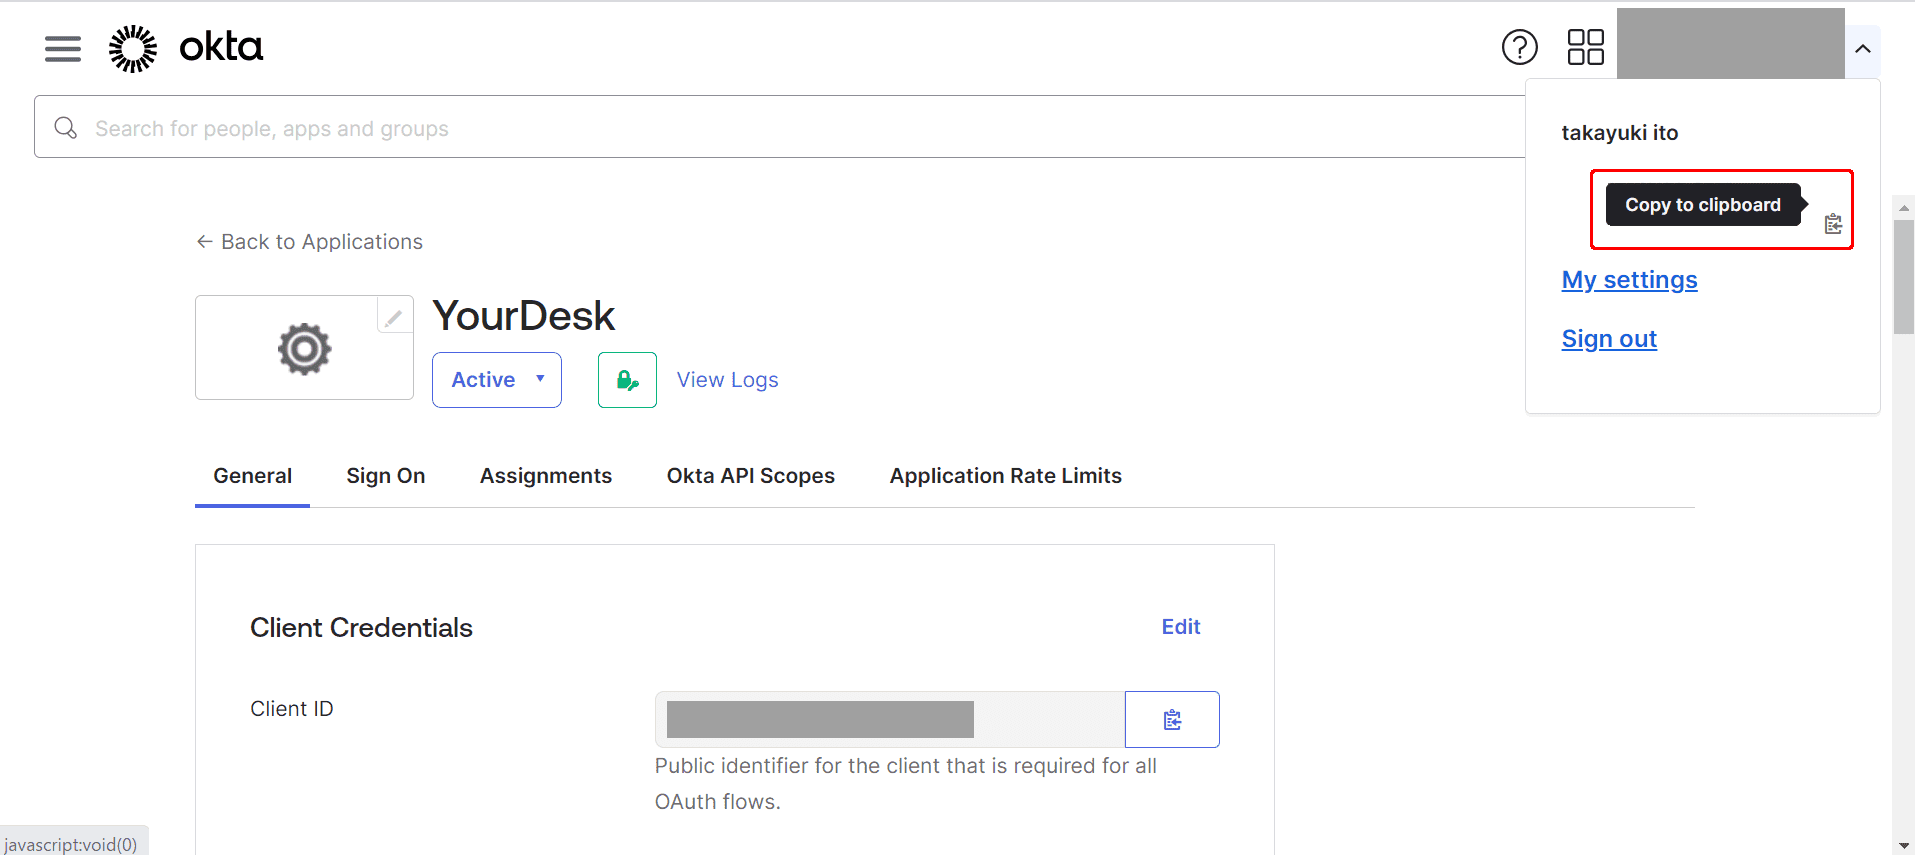
Task: Switch to the Sign On tab
Action: tap(386, 476)
